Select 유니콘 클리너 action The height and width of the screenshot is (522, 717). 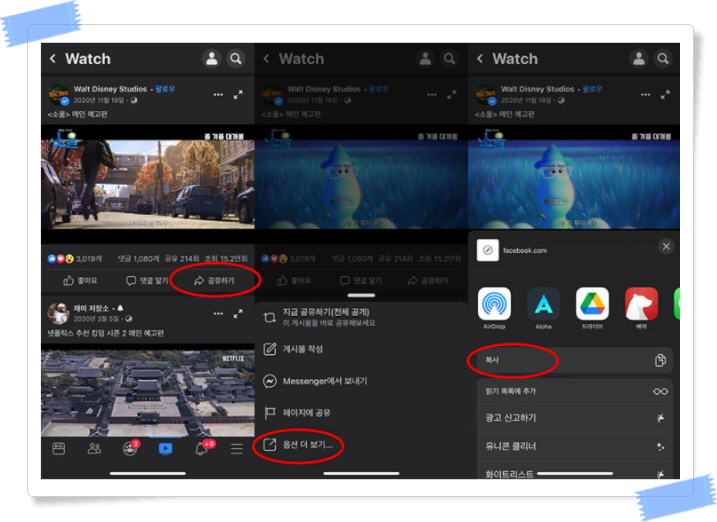(x=575, y=447)
